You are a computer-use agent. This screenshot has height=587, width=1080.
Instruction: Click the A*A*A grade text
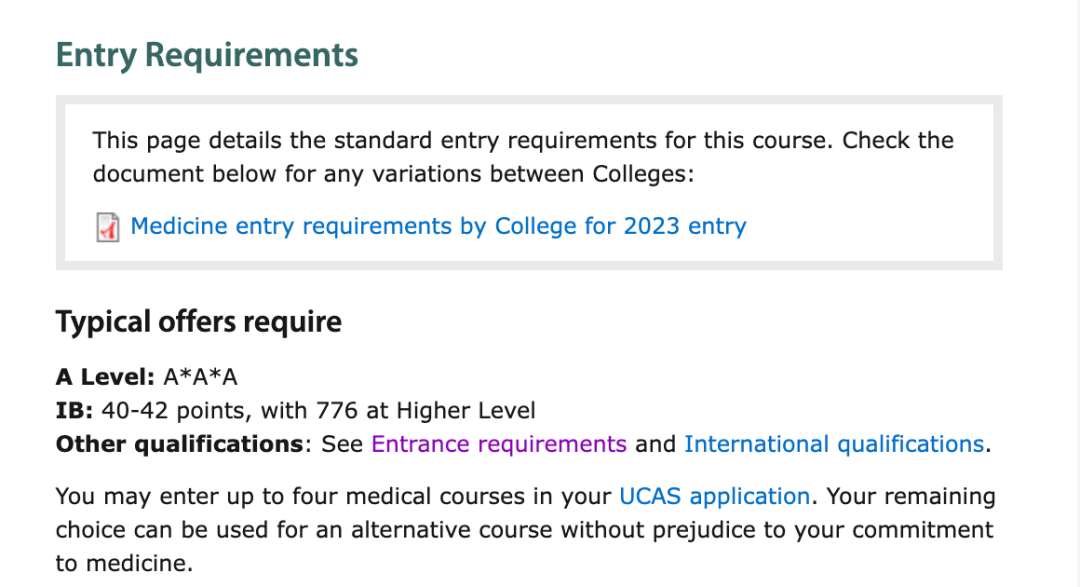coord(200,377)
